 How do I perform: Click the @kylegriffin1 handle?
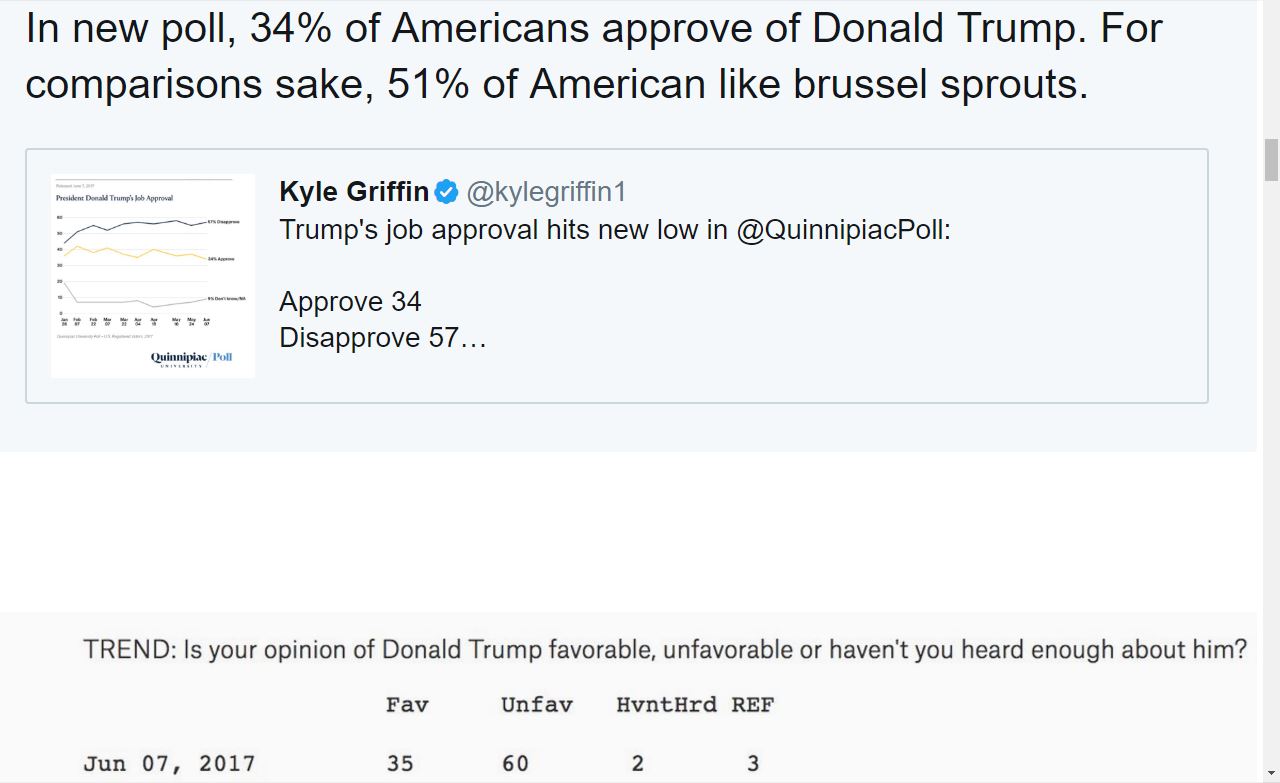click(546, 192)
